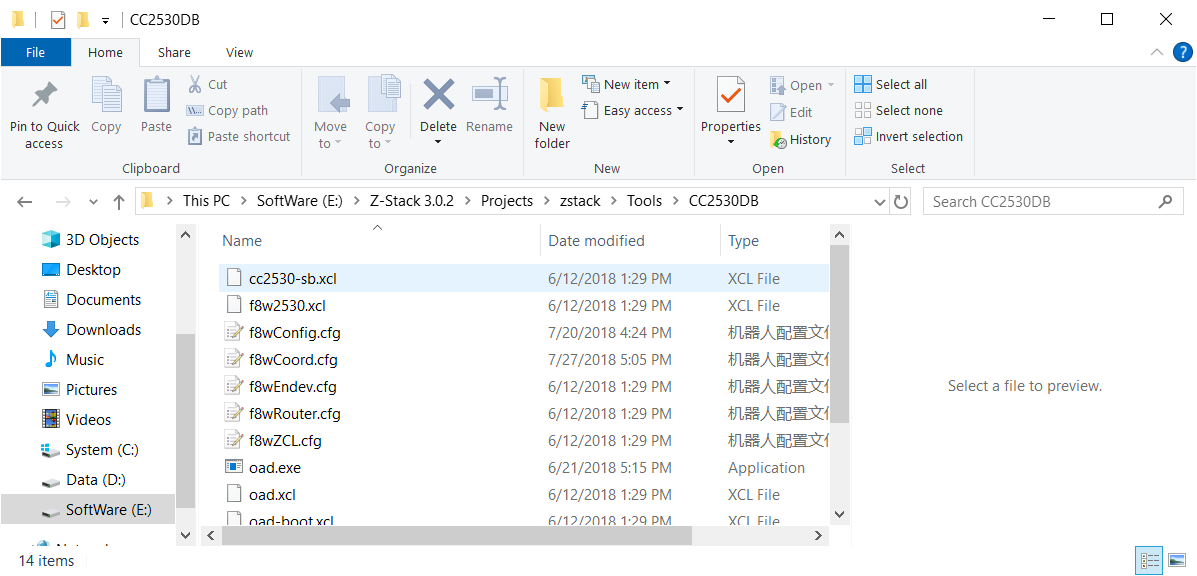Go Up one folder level arrow
Viewport: 1197px width, 576px height.
[x=119, y=202]
